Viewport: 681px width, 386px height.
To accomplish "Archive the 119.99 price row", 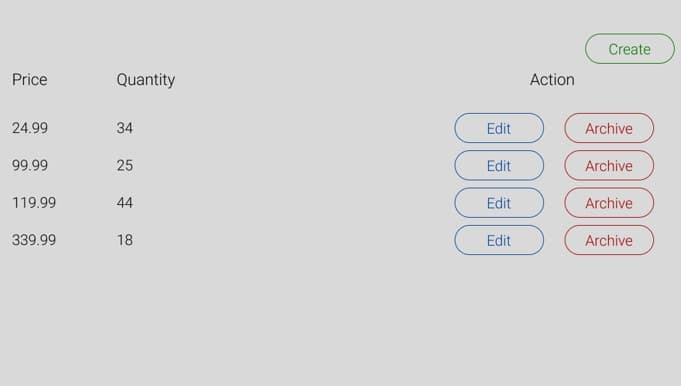I will 609,203.
